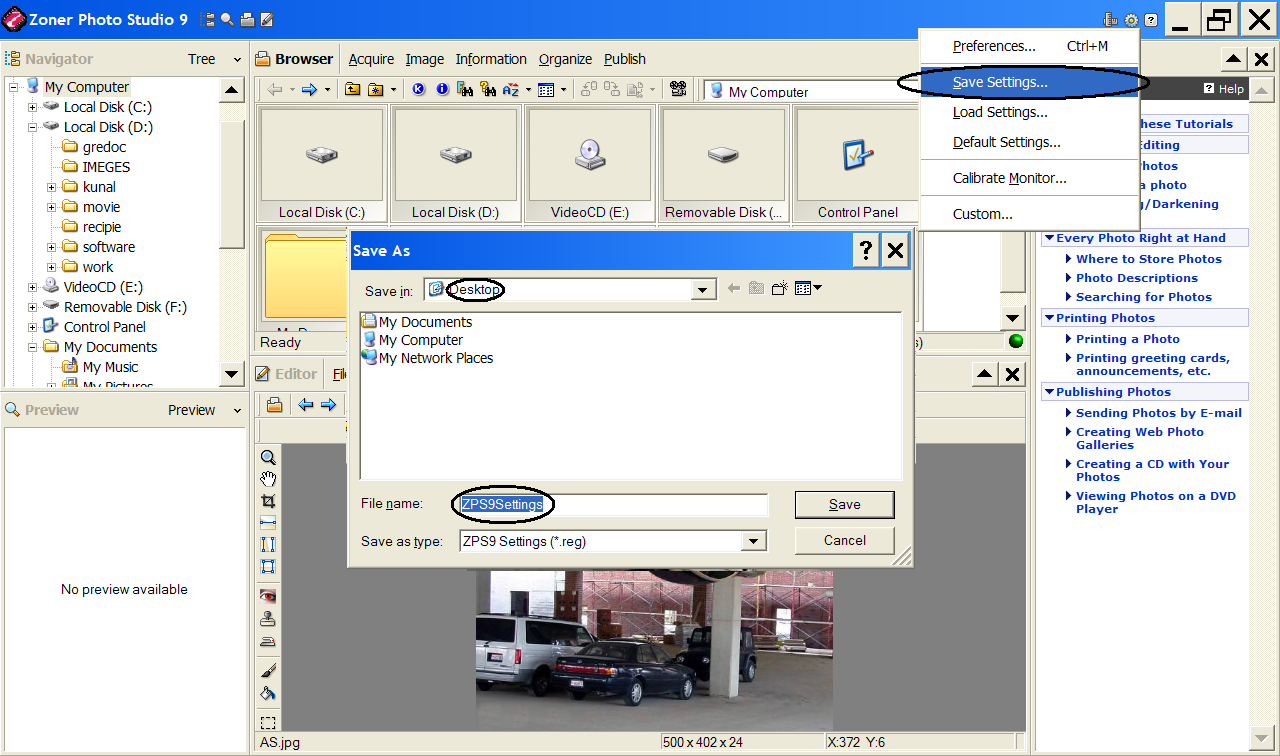1280x756 pixels.
Task: Click the pencil editor icon in title bar
Action: (267, 19)
